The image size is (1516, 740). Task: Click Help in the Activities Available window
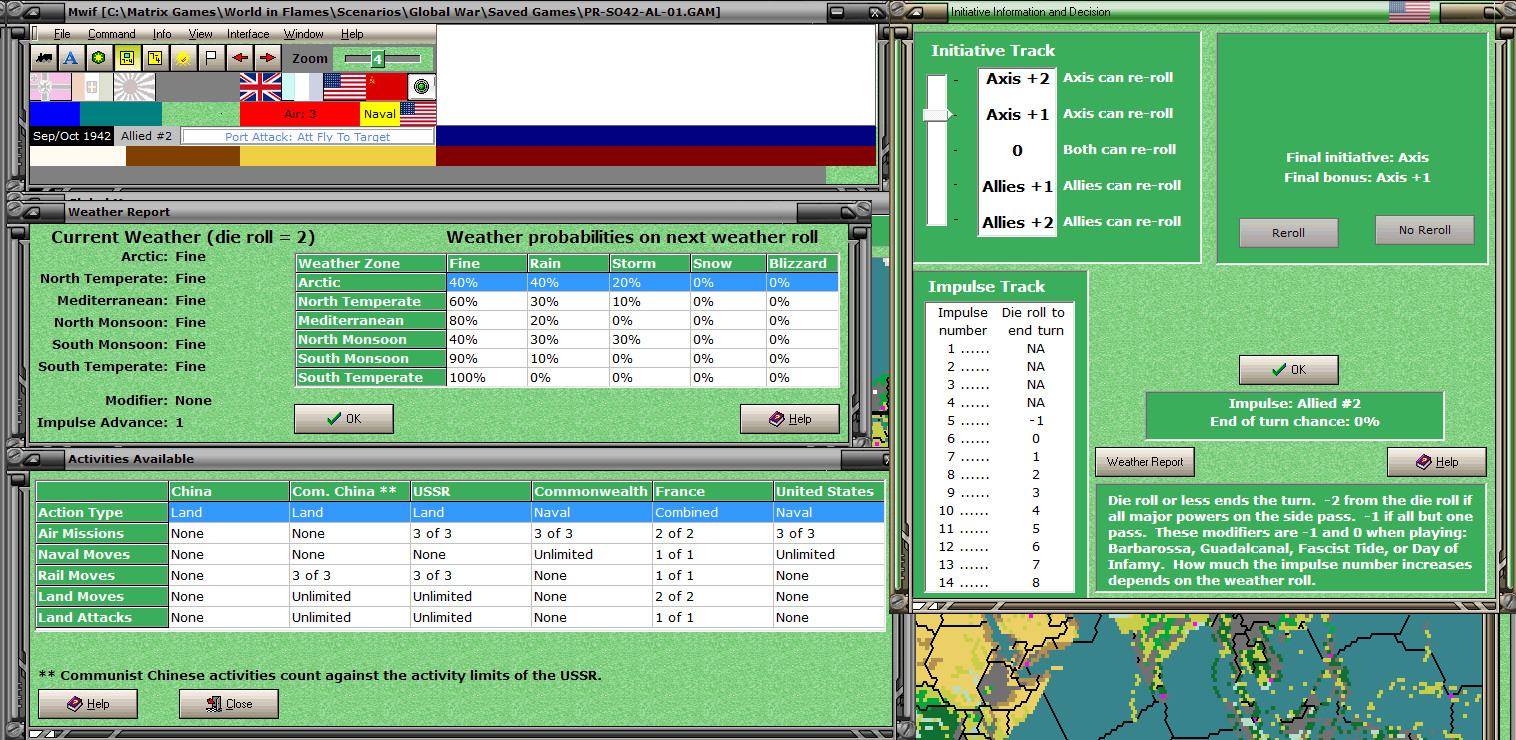coord(88,704)
